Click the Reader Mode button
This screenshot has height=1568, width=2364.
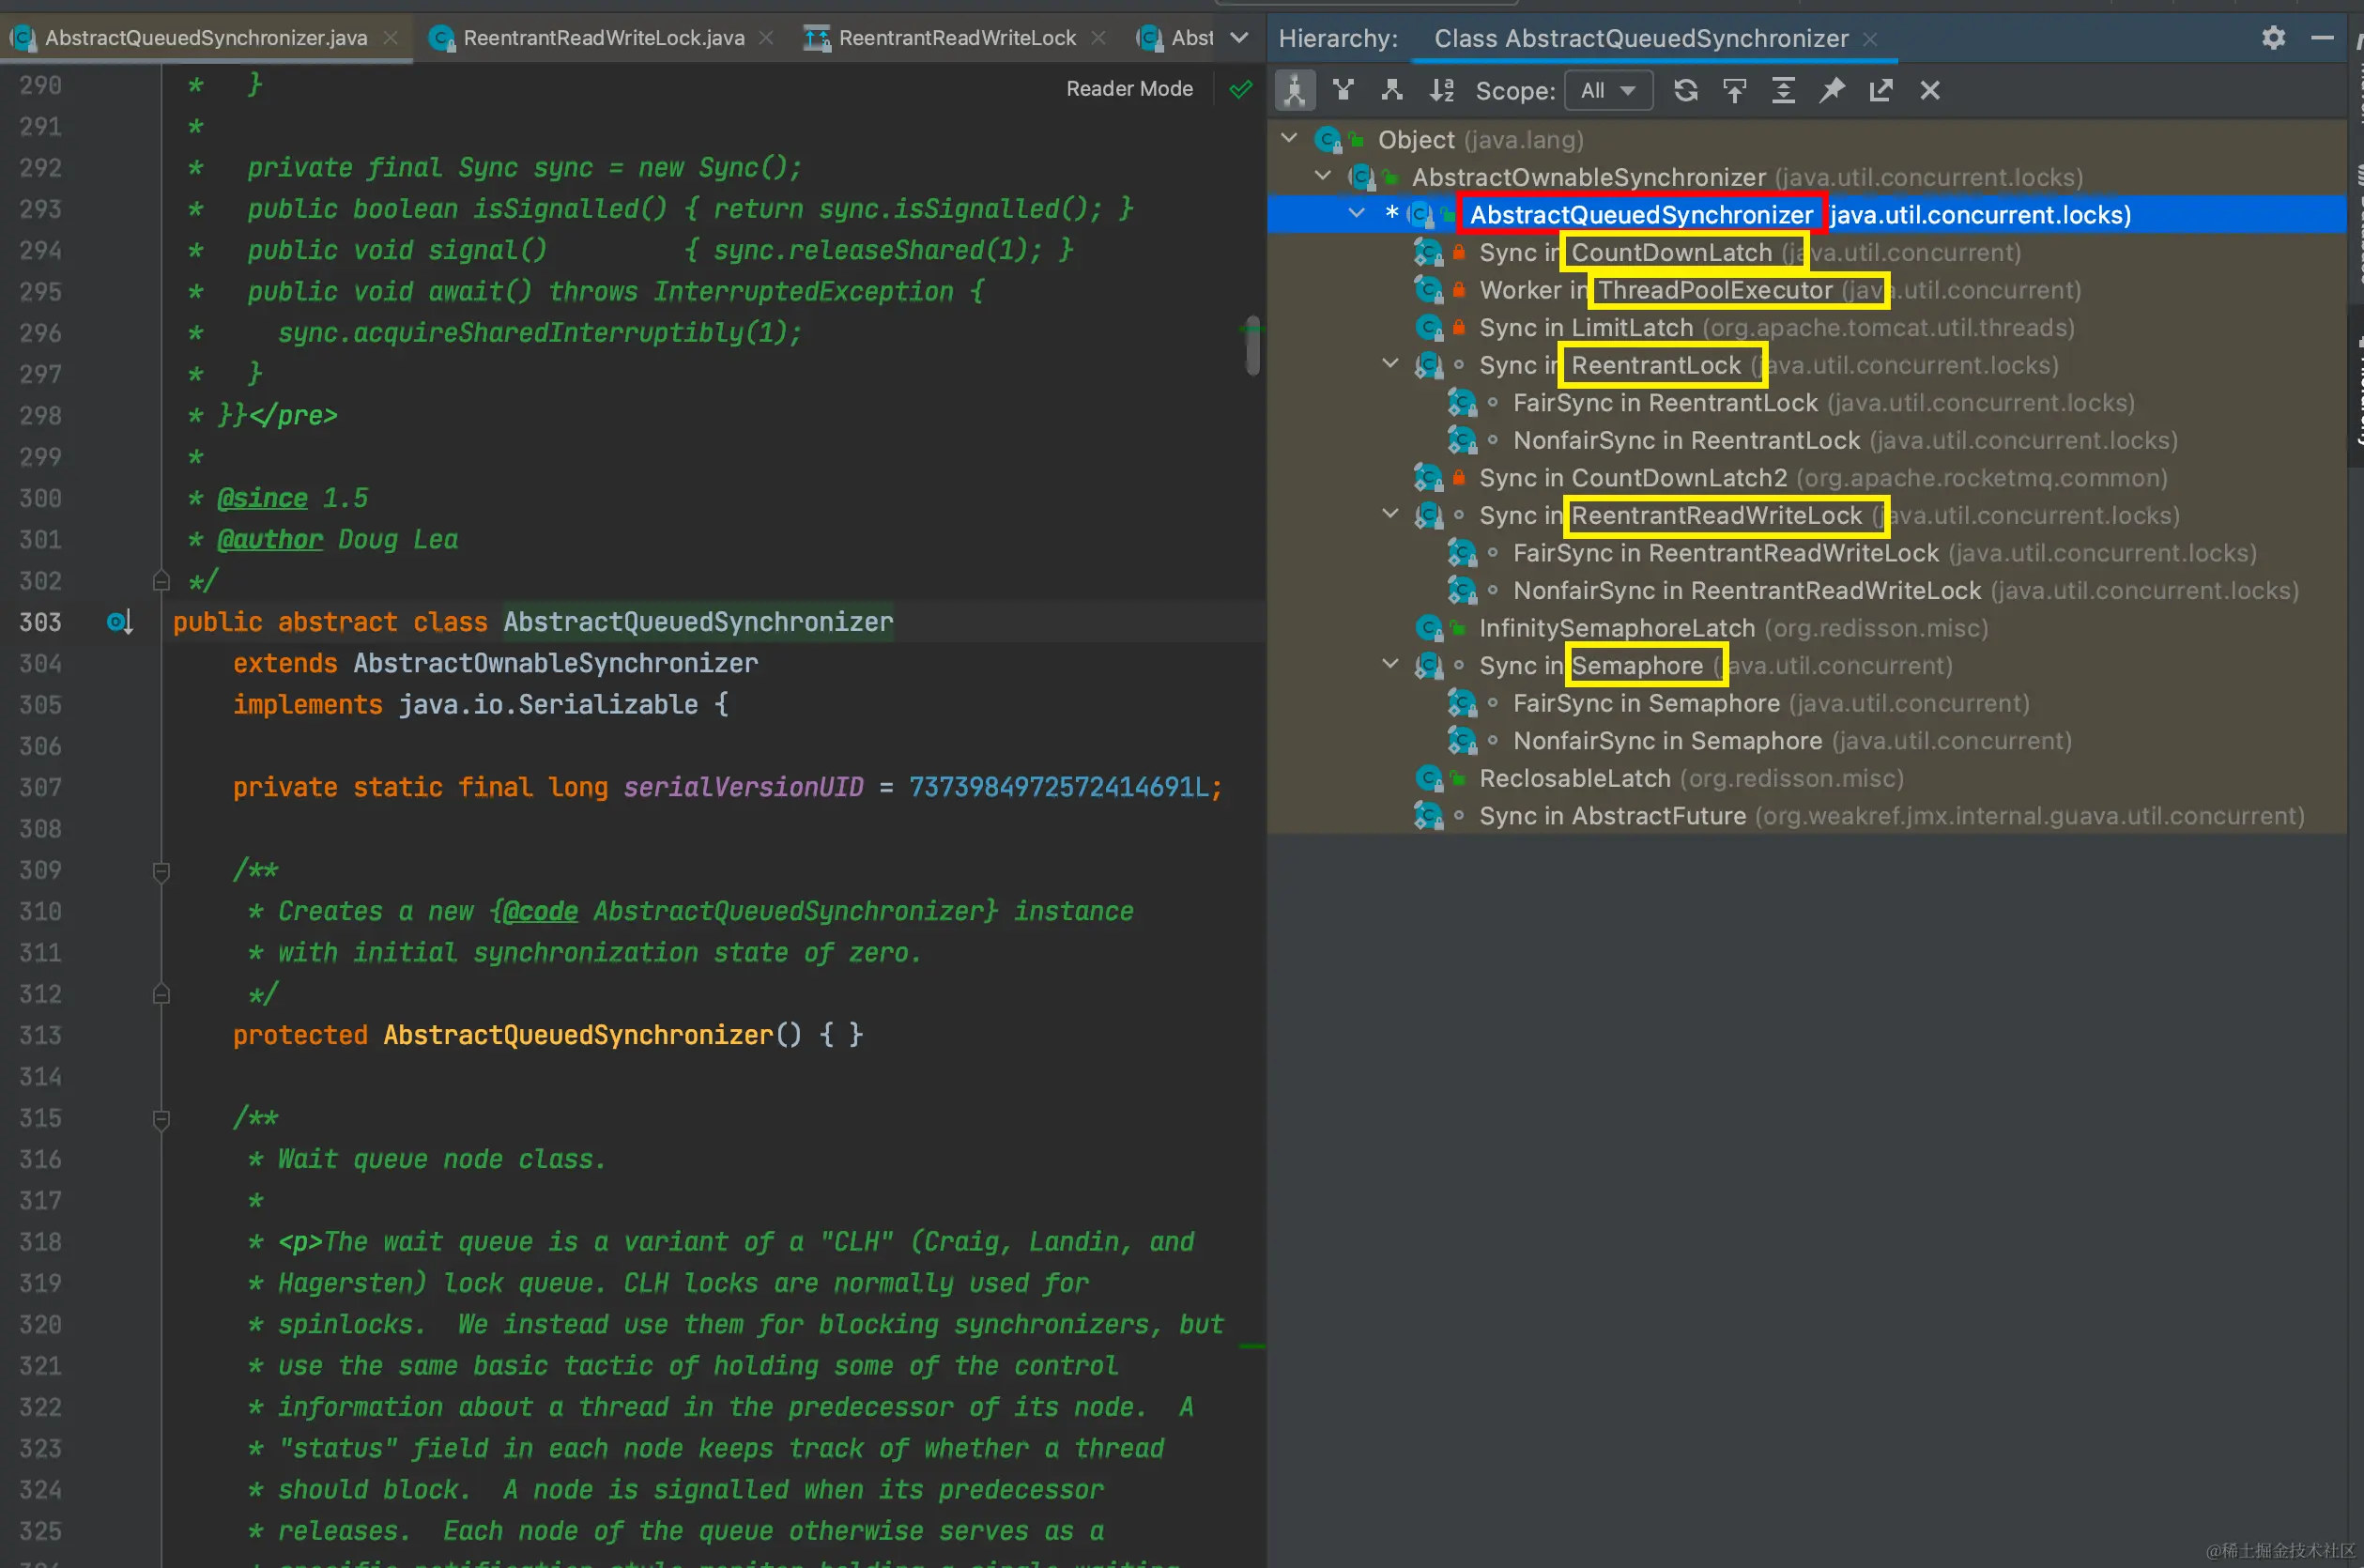pyautogui.click(x=1129, y=89)
